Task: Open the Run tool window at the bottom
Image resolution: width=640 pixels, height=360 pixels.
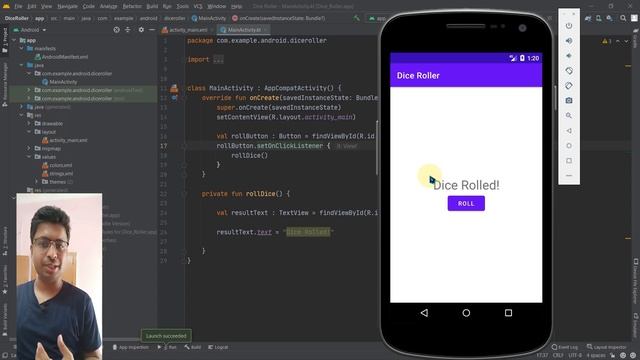Action: 167,347
